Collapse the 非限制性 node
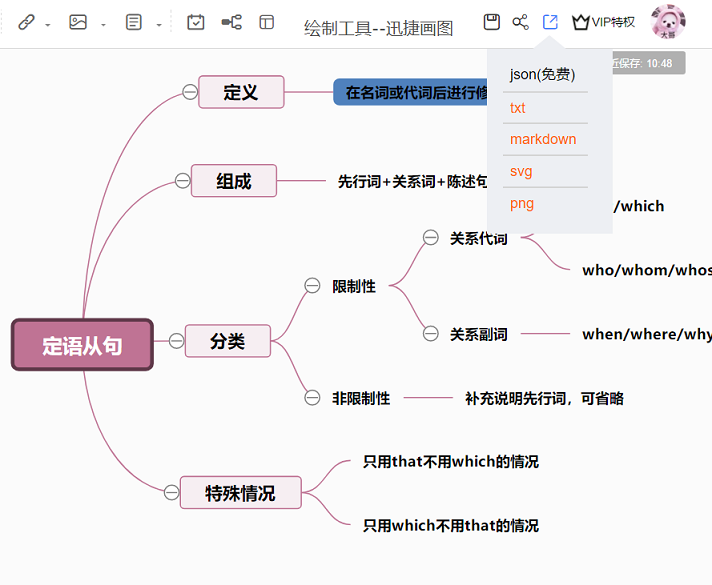 [x=312, y=398]
